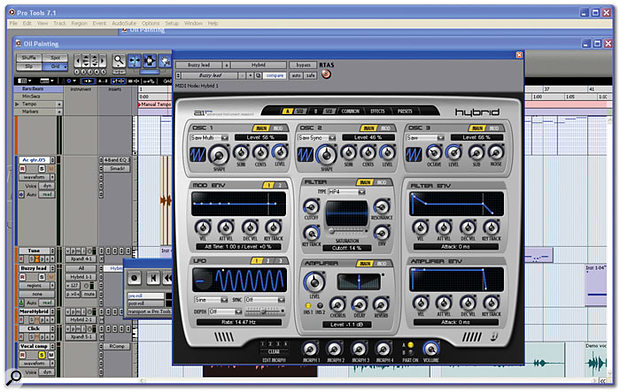Viewport: 620px width, 392px height.
Task: Click the Filter Env Vel knob
Action: point(420,228)
